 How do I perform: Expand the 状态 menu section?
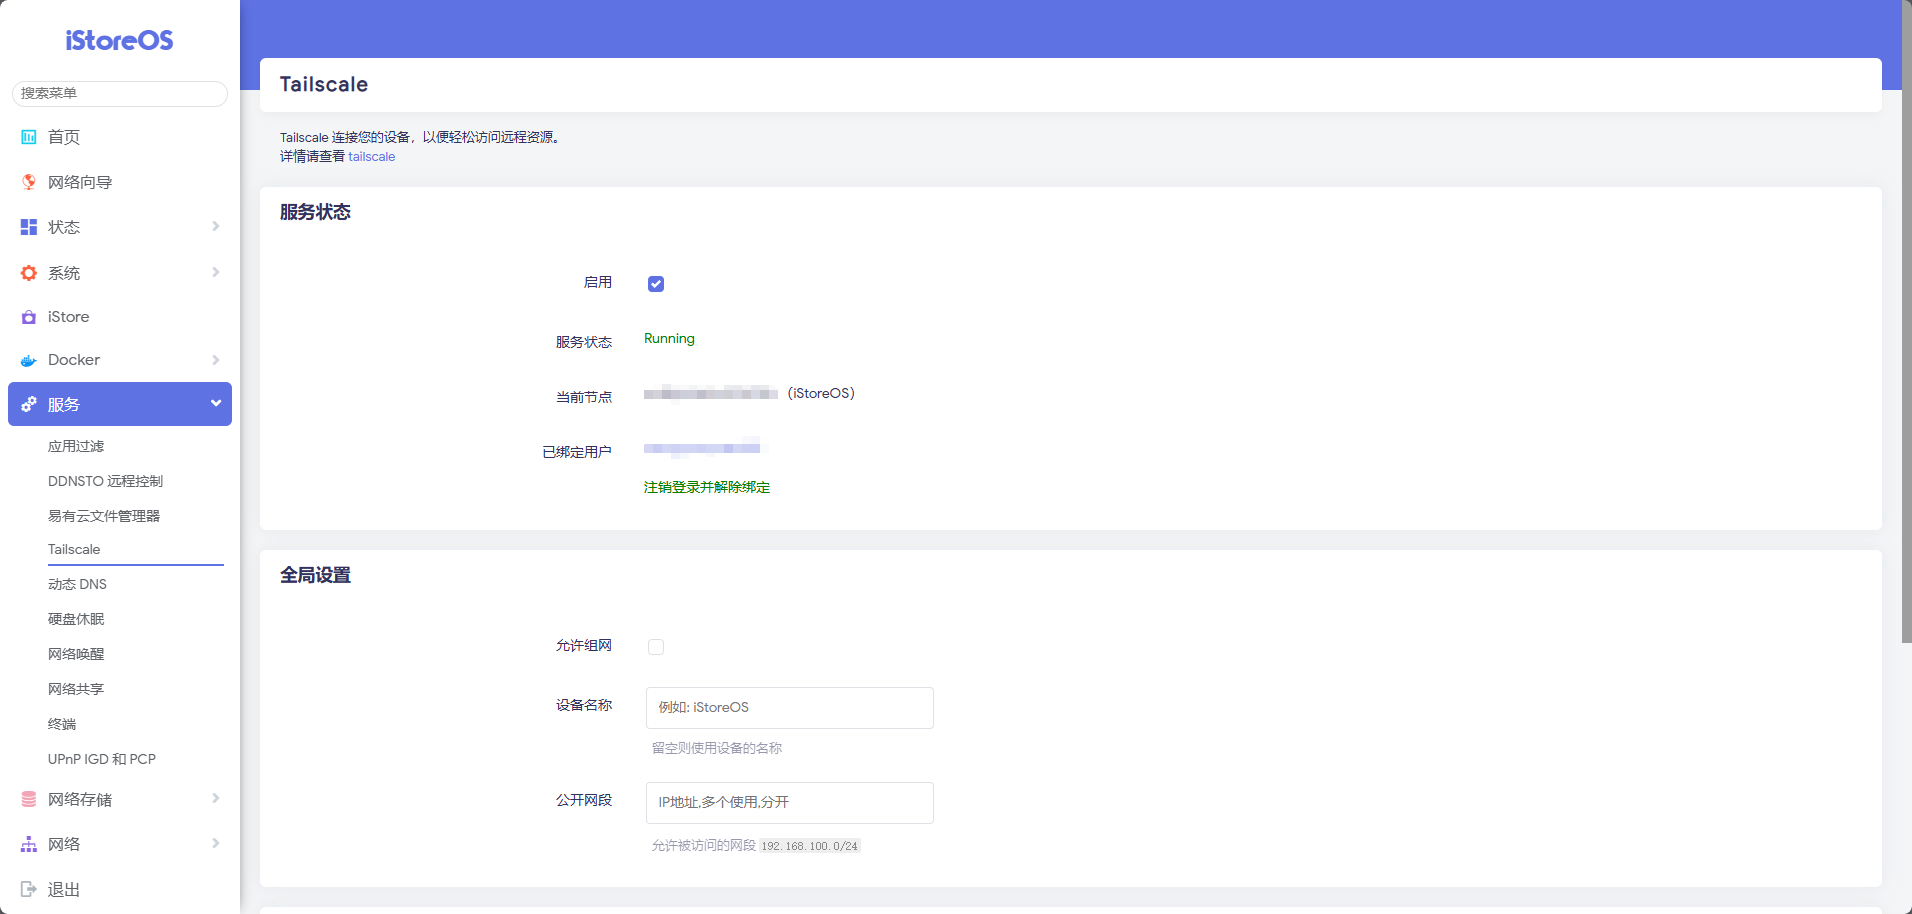215,227
